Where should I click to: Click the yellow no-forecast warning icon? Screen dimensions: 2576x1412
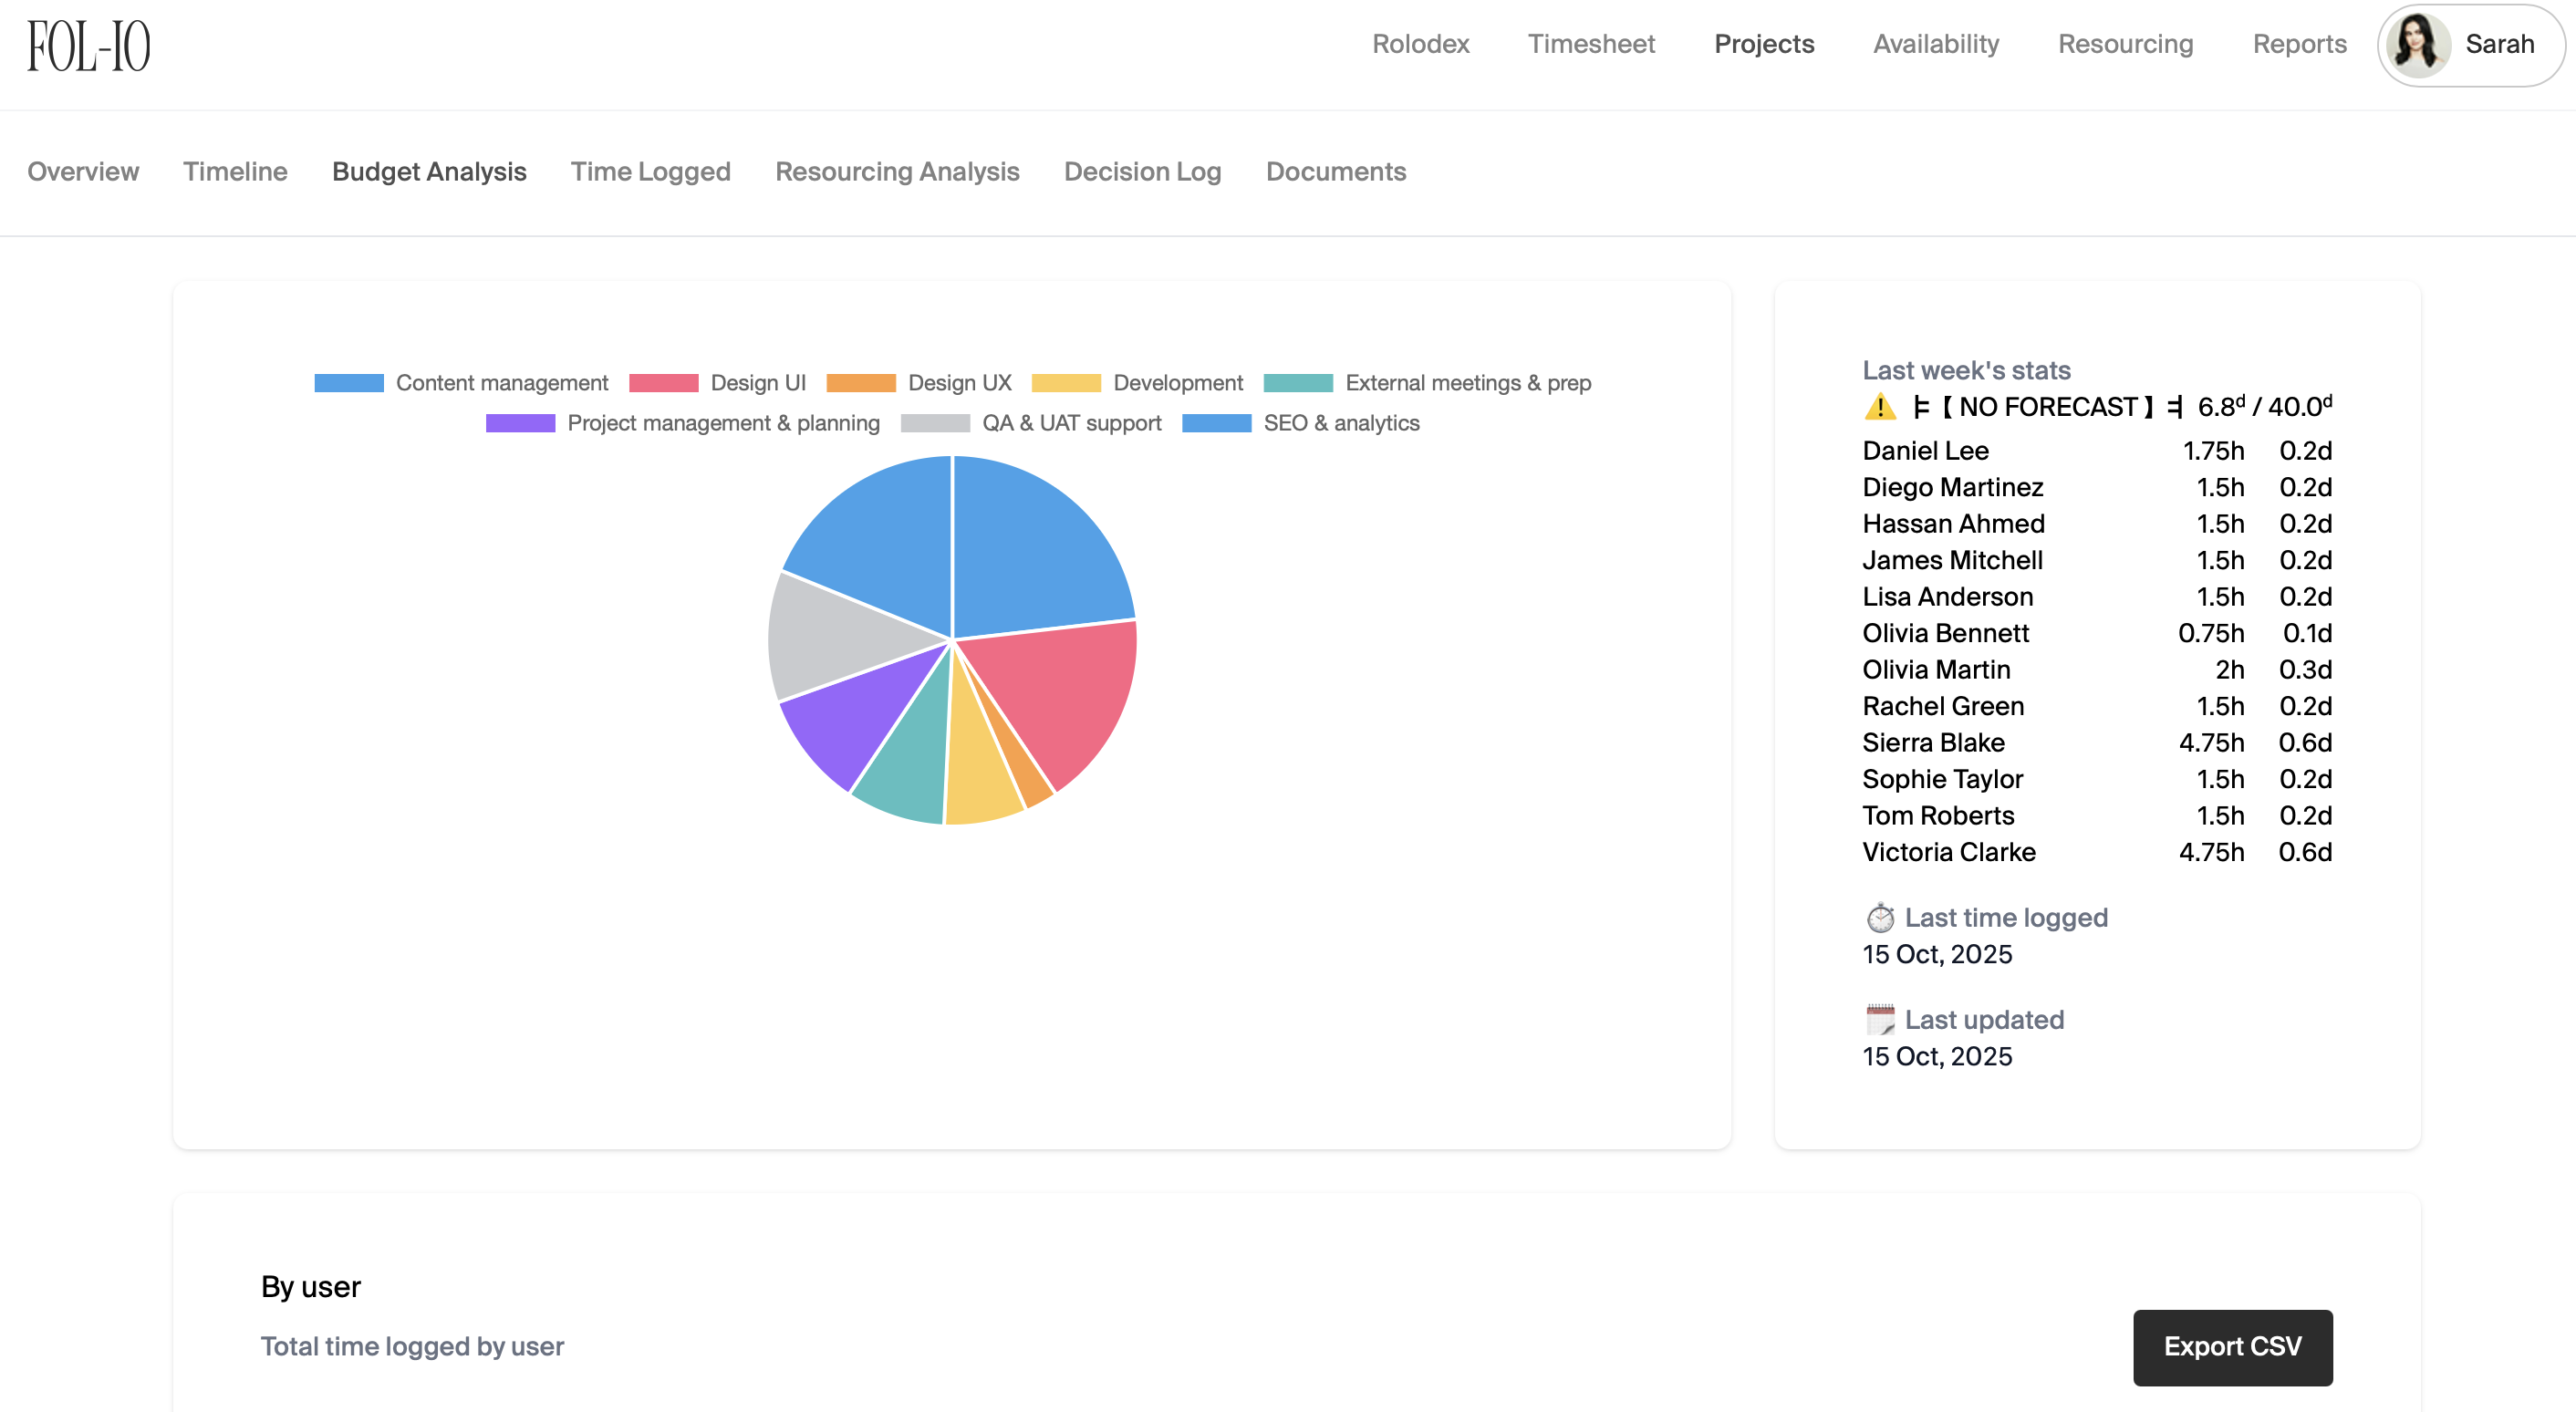1879,407
